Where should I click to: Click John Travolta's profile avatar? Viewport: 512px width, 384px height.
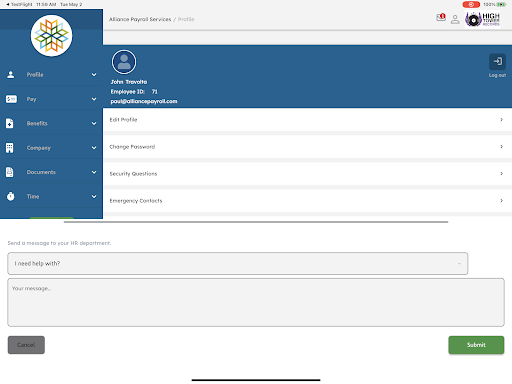pyautogui.click(x=124, y=62)
